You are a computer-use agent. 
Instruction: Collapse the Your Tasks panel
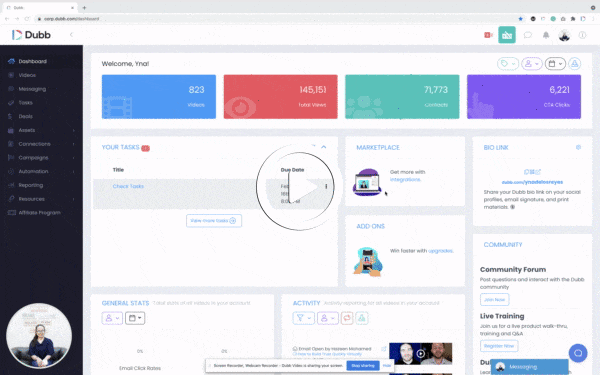click(324, 147)
